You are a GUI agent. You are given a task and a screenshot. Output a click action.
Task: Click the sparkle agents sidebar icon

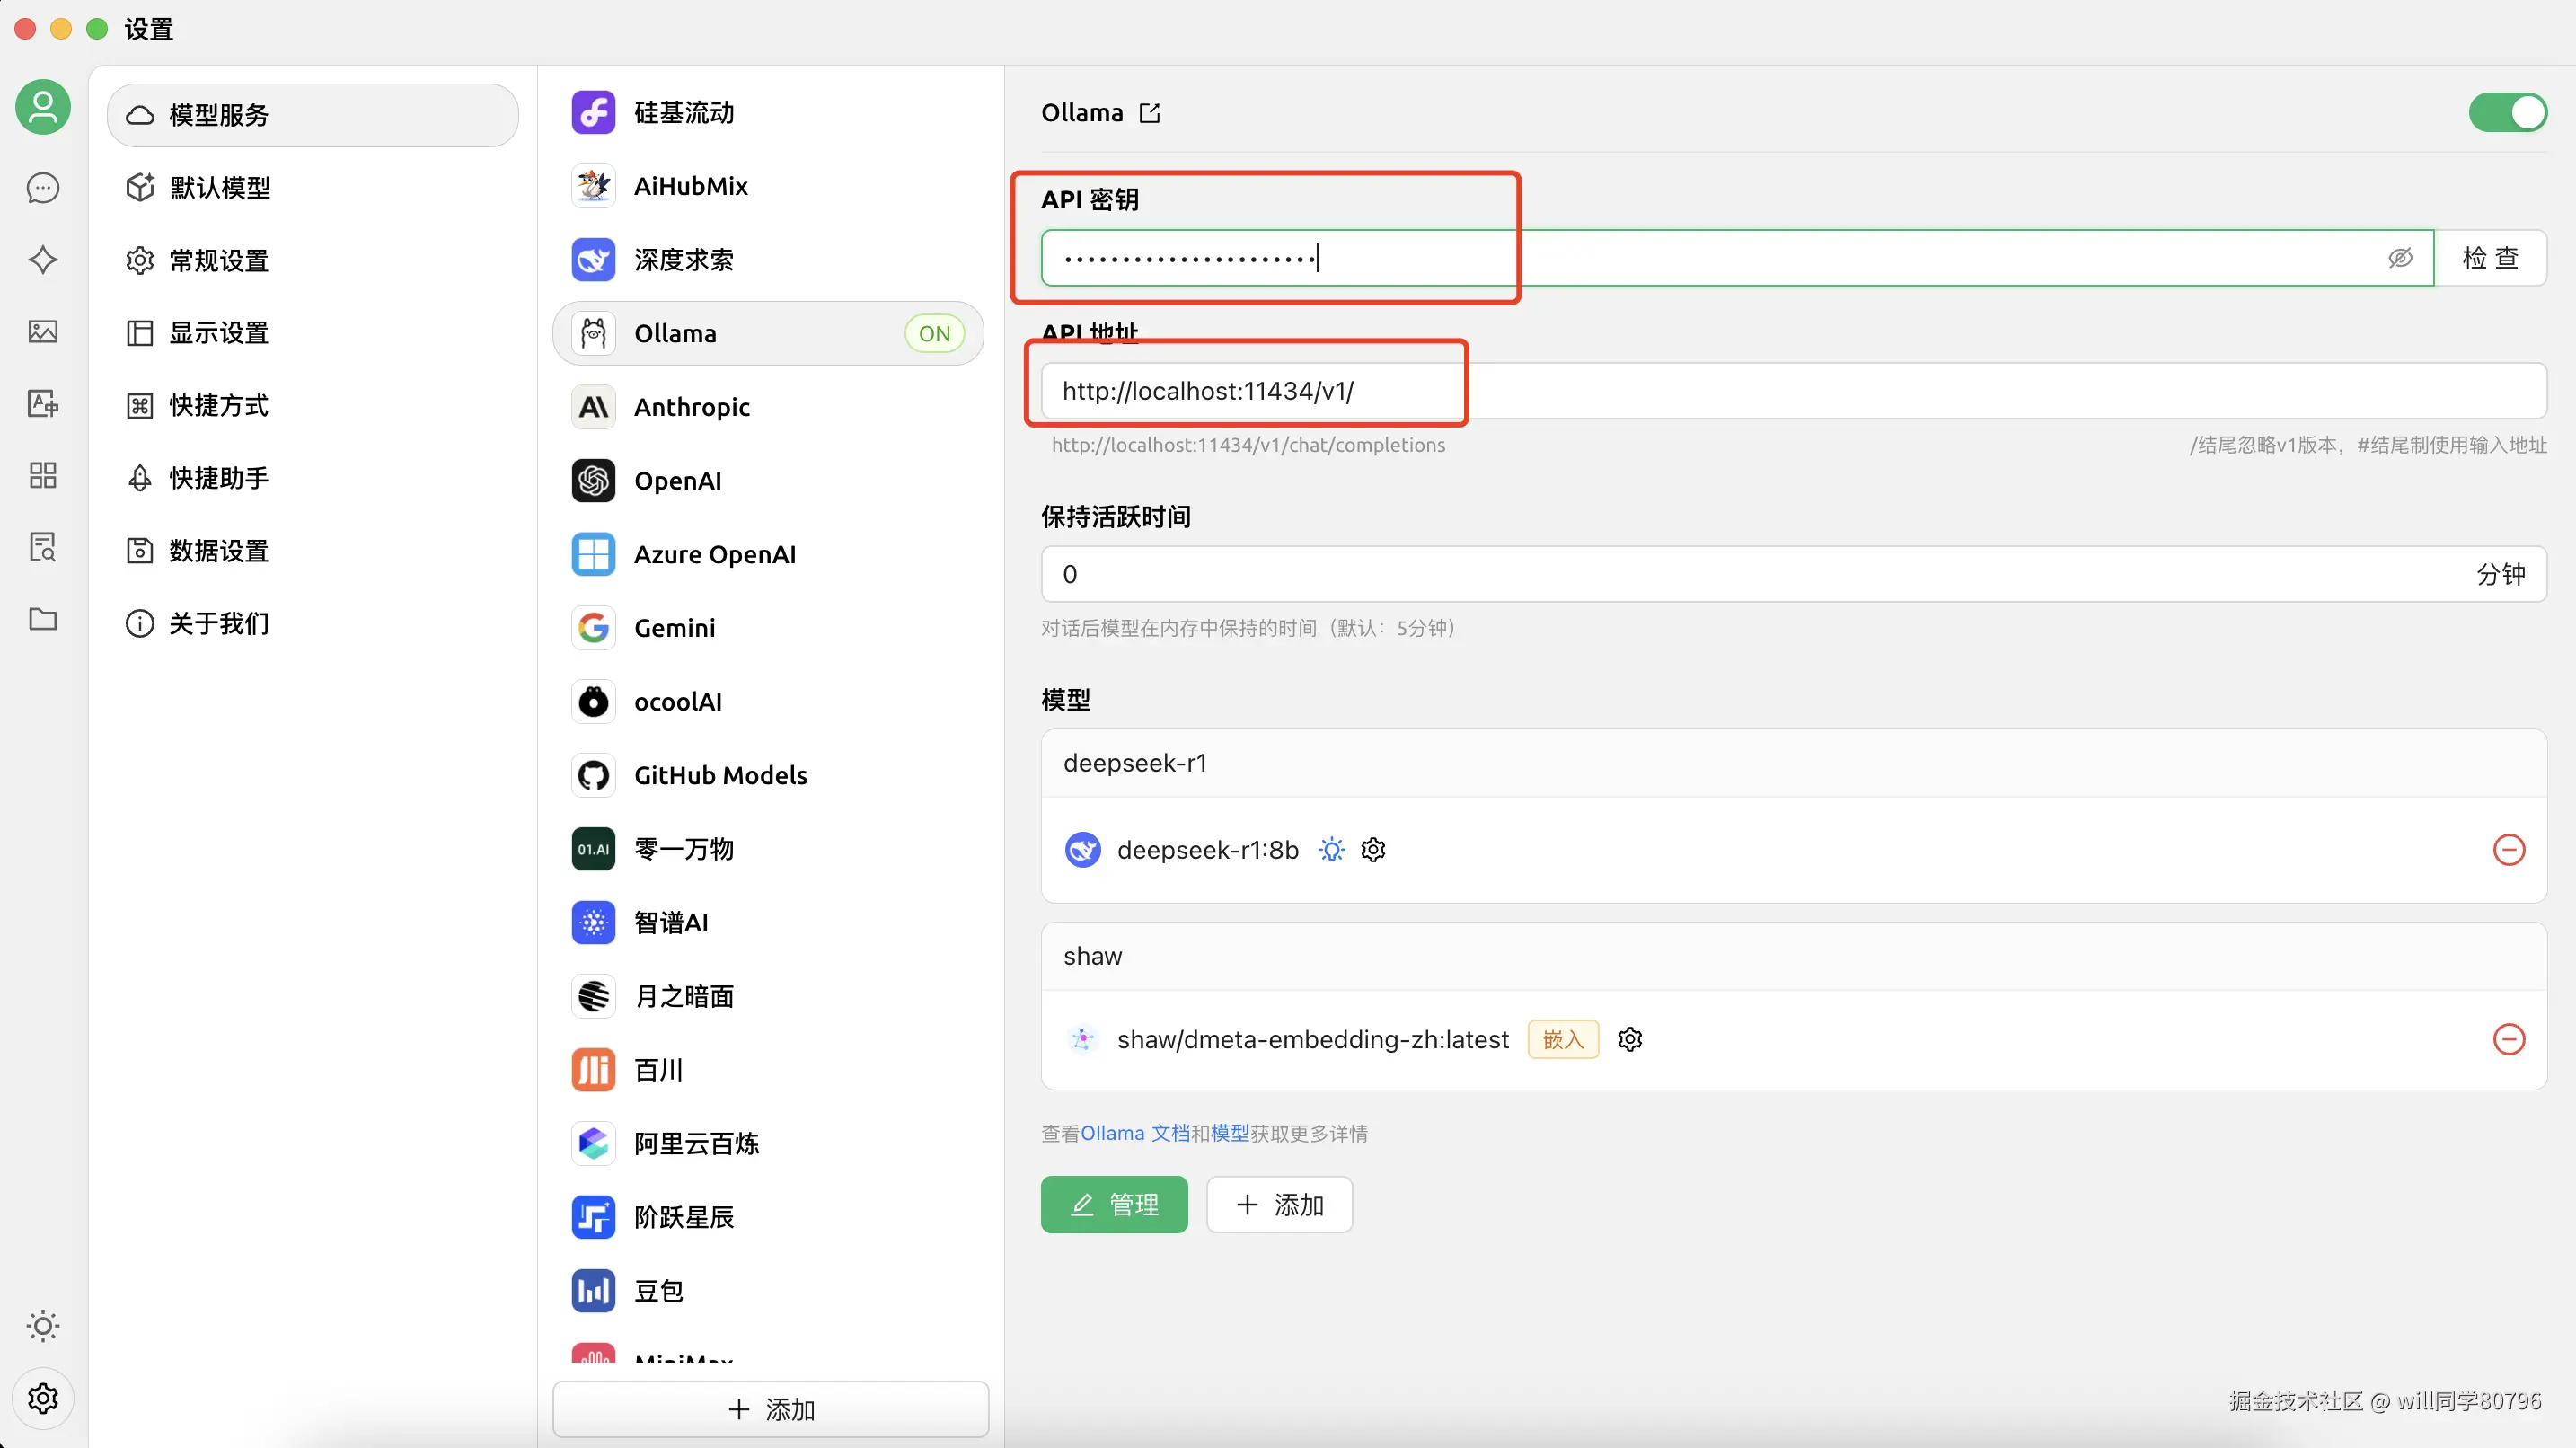click(43, 260)
